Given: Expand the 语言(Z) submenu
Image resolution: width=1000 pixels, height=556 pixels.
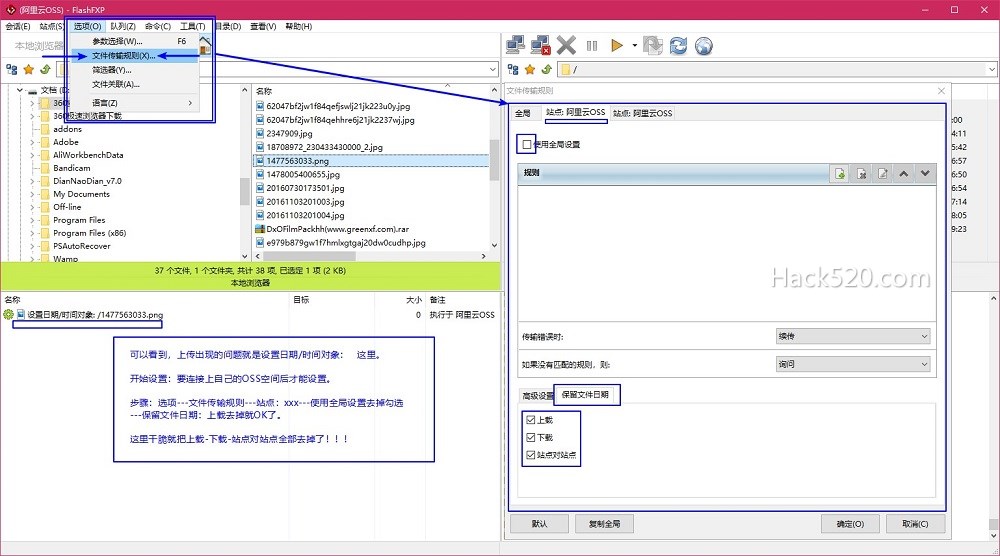Looking at the screenshot, I should click(x=189, y=103).
